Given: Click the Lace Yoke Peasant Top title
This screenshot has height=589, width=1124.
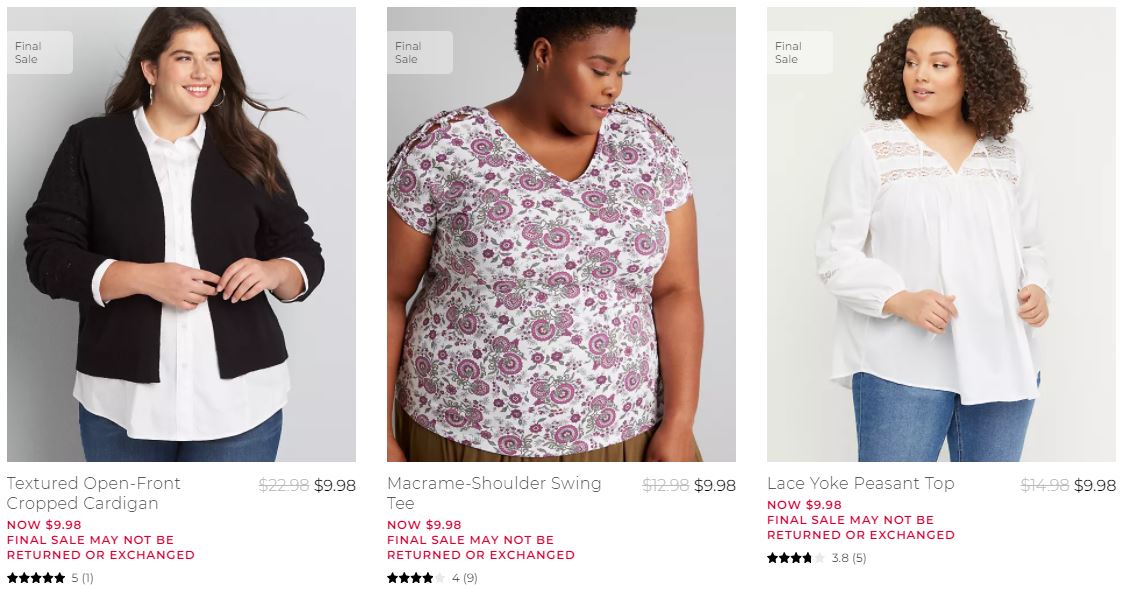Looking at the screenshot, I should pyautogui.click(x=860, y=484).
